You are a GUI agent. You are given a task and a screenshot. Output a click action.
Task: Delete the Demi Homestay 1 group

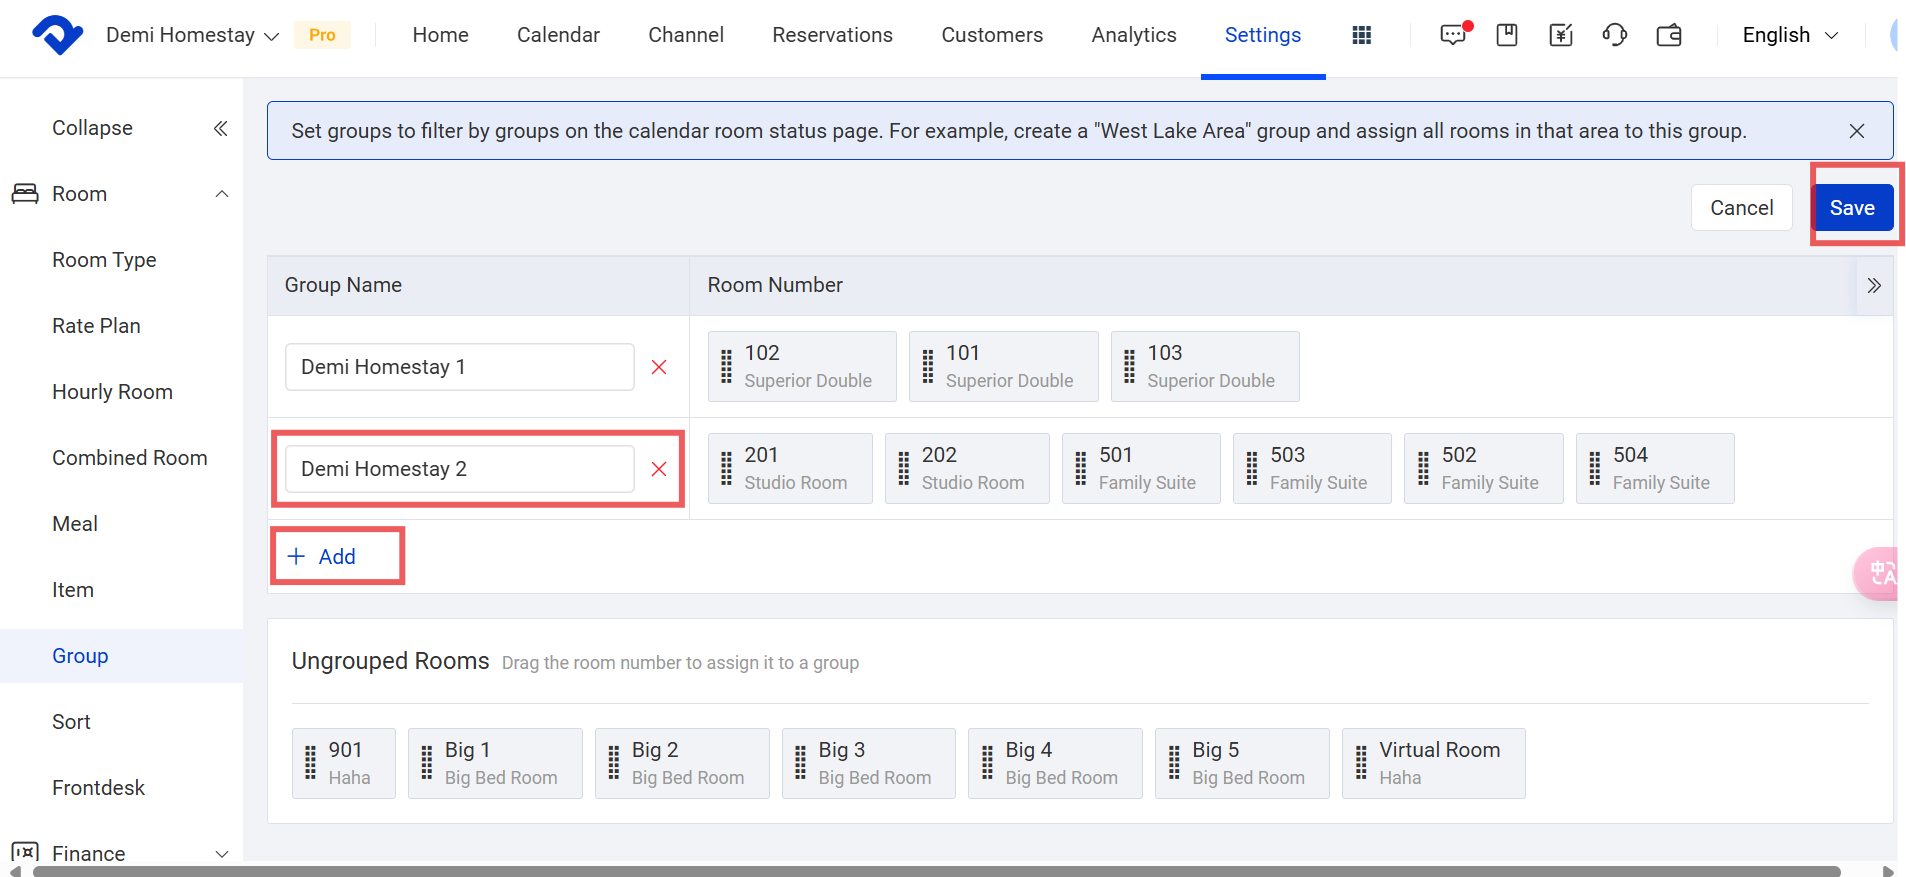659,367
